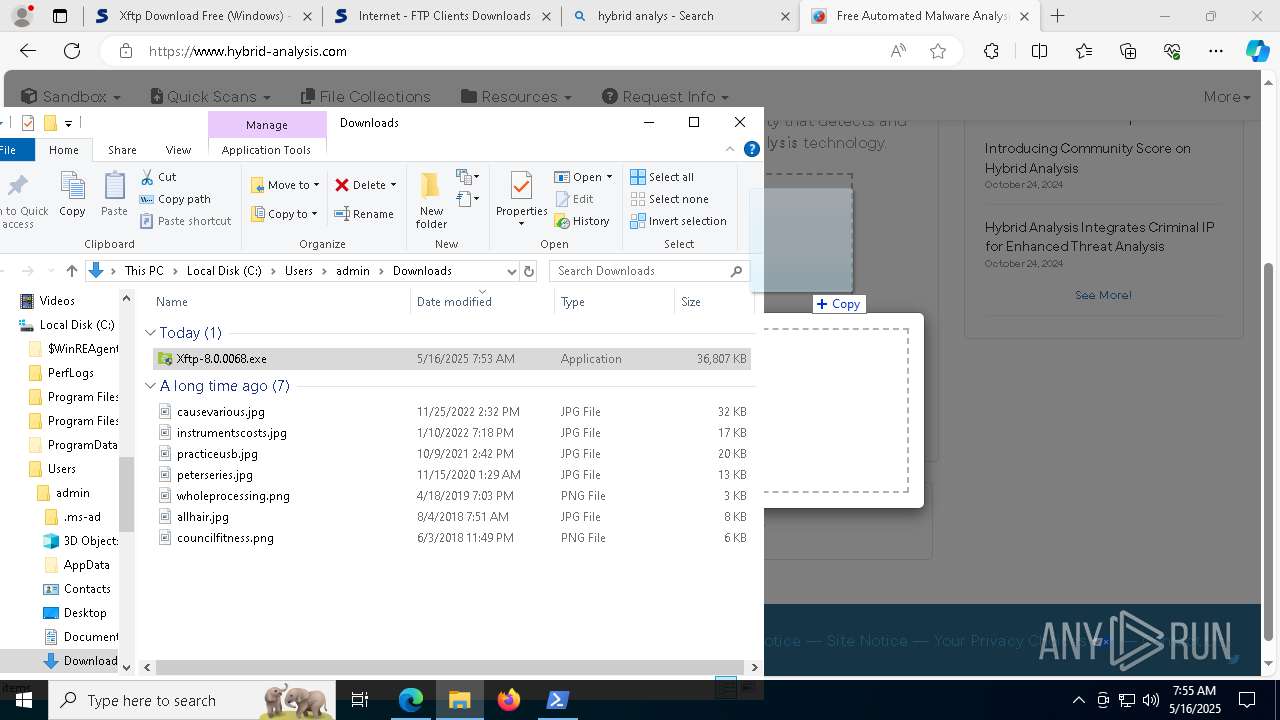Add page to favorites star icon
The image size is (1280, 720).
click(x=938, y=51)
